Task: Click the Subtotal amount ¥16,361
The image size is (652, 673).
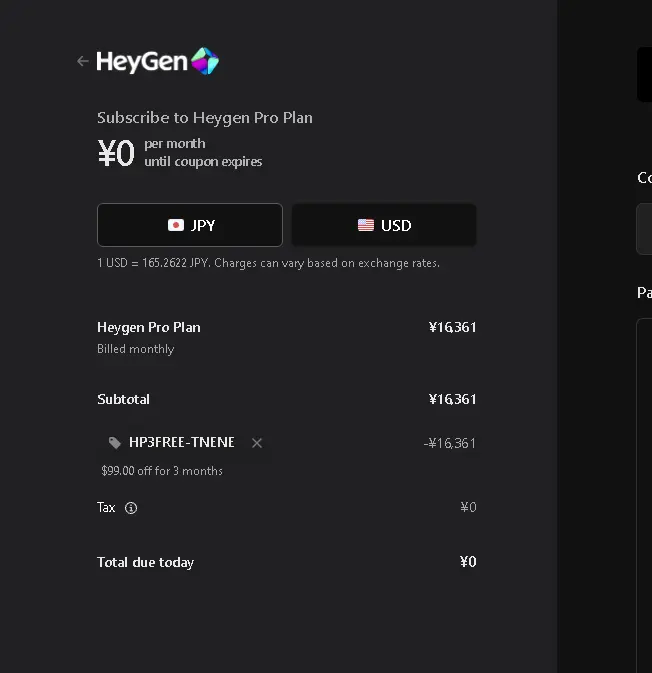Action: click(x=452, y=399)
